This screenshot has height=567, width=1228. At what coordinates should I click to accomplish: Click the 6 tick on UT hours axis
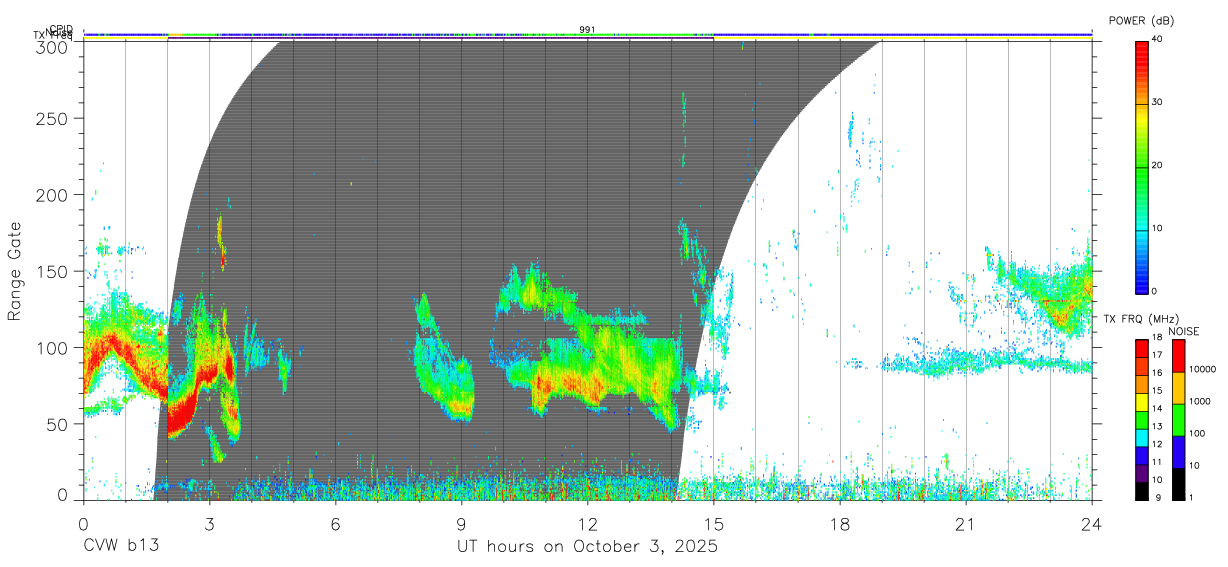335,523
